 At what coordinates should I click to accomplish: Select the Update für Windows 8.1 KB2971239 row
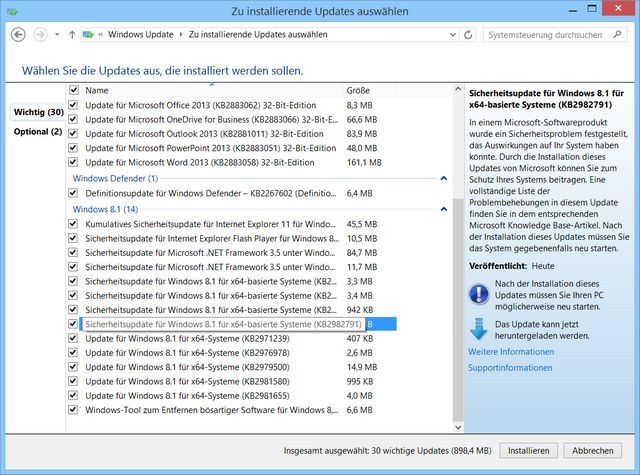point(232,338)
